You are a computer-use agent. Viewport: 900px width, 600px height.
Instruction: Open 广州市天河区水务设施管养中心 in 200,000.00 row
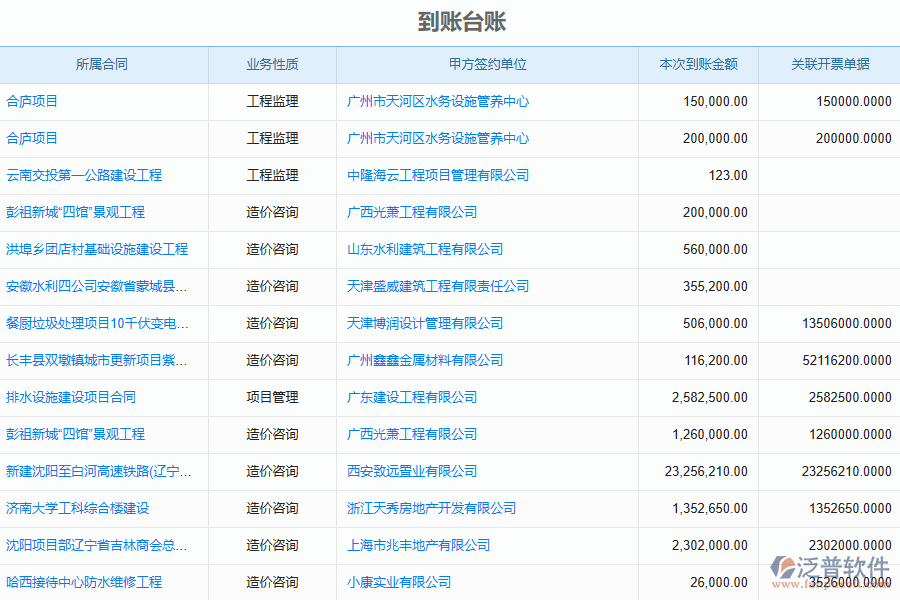pos(438,138)
